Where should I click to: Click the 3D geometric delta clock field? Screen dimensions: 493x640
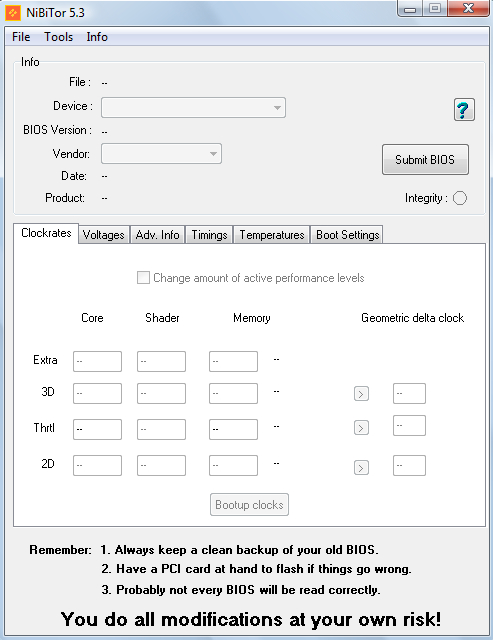(409, 393)
